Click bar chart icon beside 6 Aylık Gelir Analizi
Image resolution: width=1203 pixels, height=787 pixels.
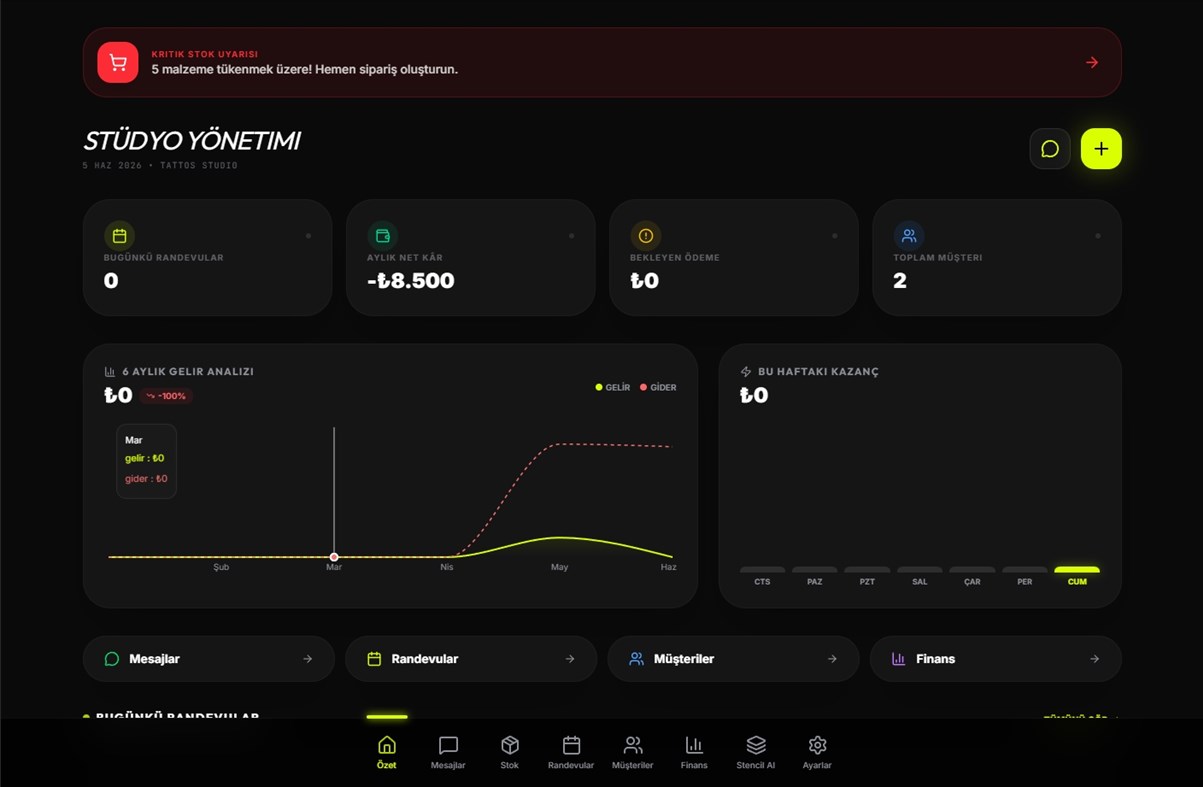point(110,372)
